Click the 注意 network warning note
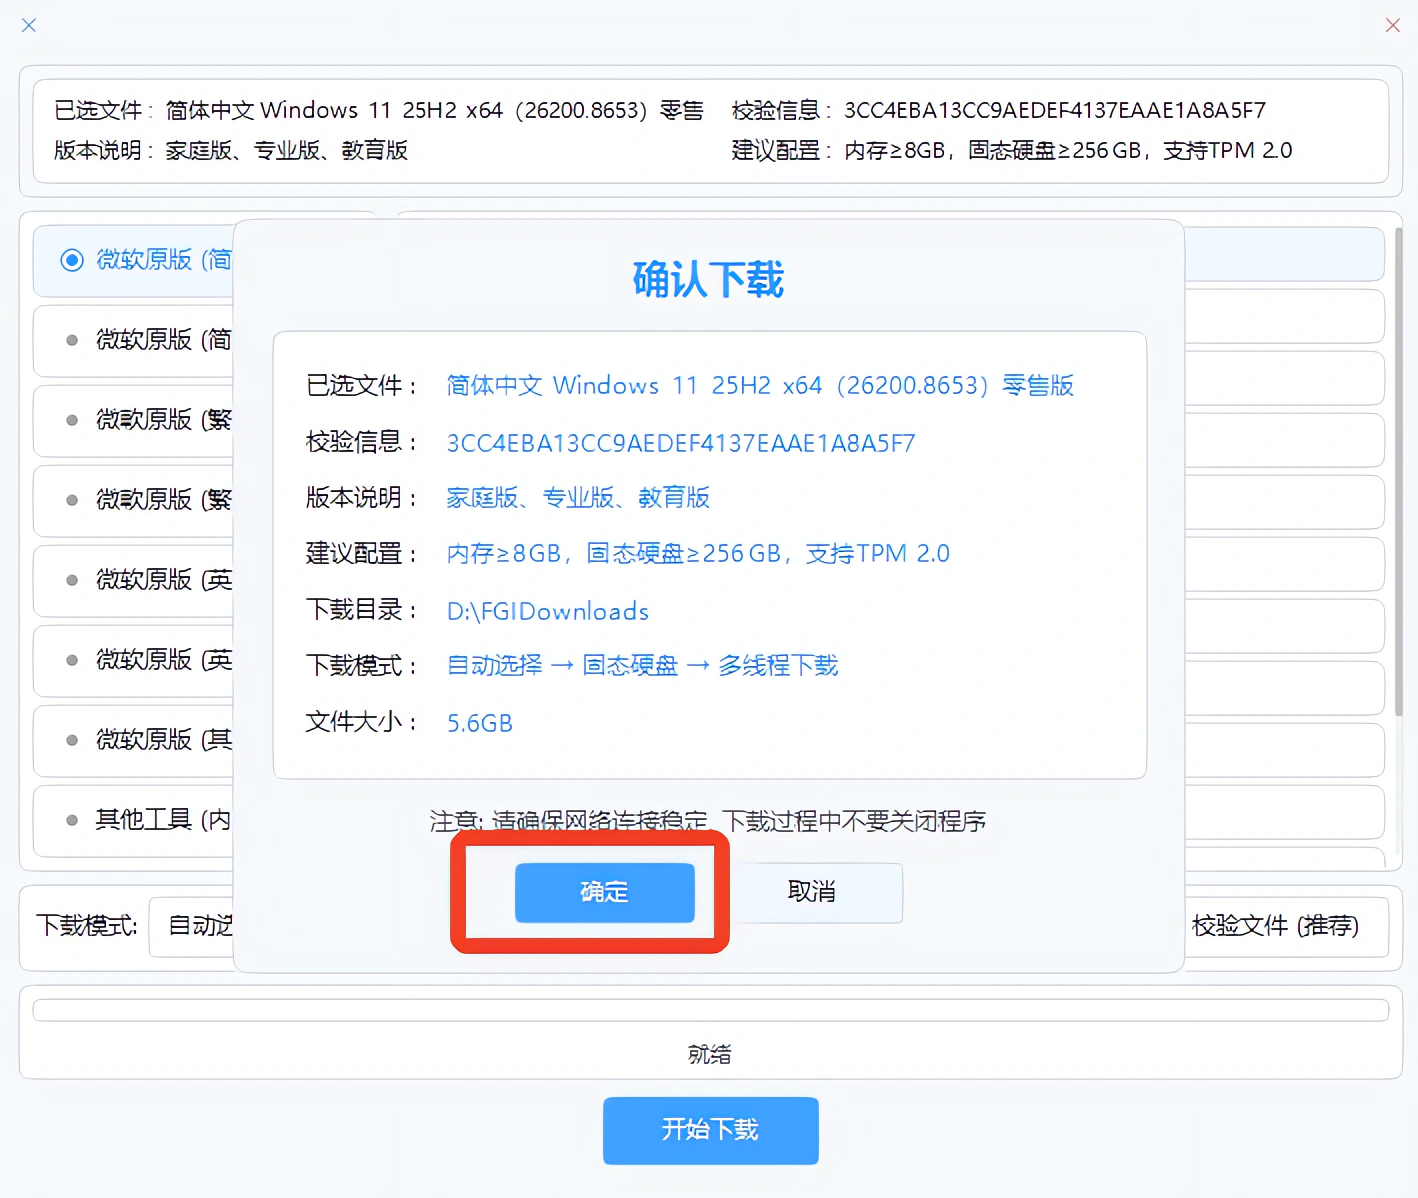The height and width of the screenshot is (1198, 1418). pos(708,821)
